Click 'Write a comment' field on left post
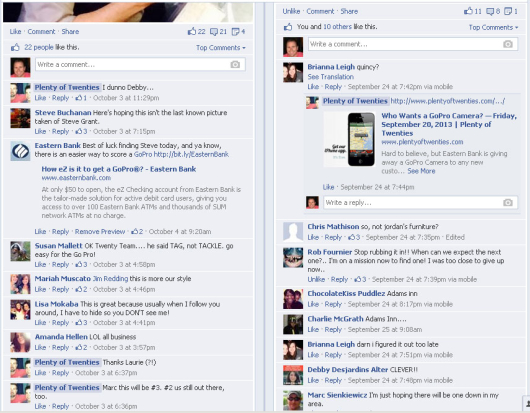The height and width of the screenshot is (413, 530). tap(140, 65)
